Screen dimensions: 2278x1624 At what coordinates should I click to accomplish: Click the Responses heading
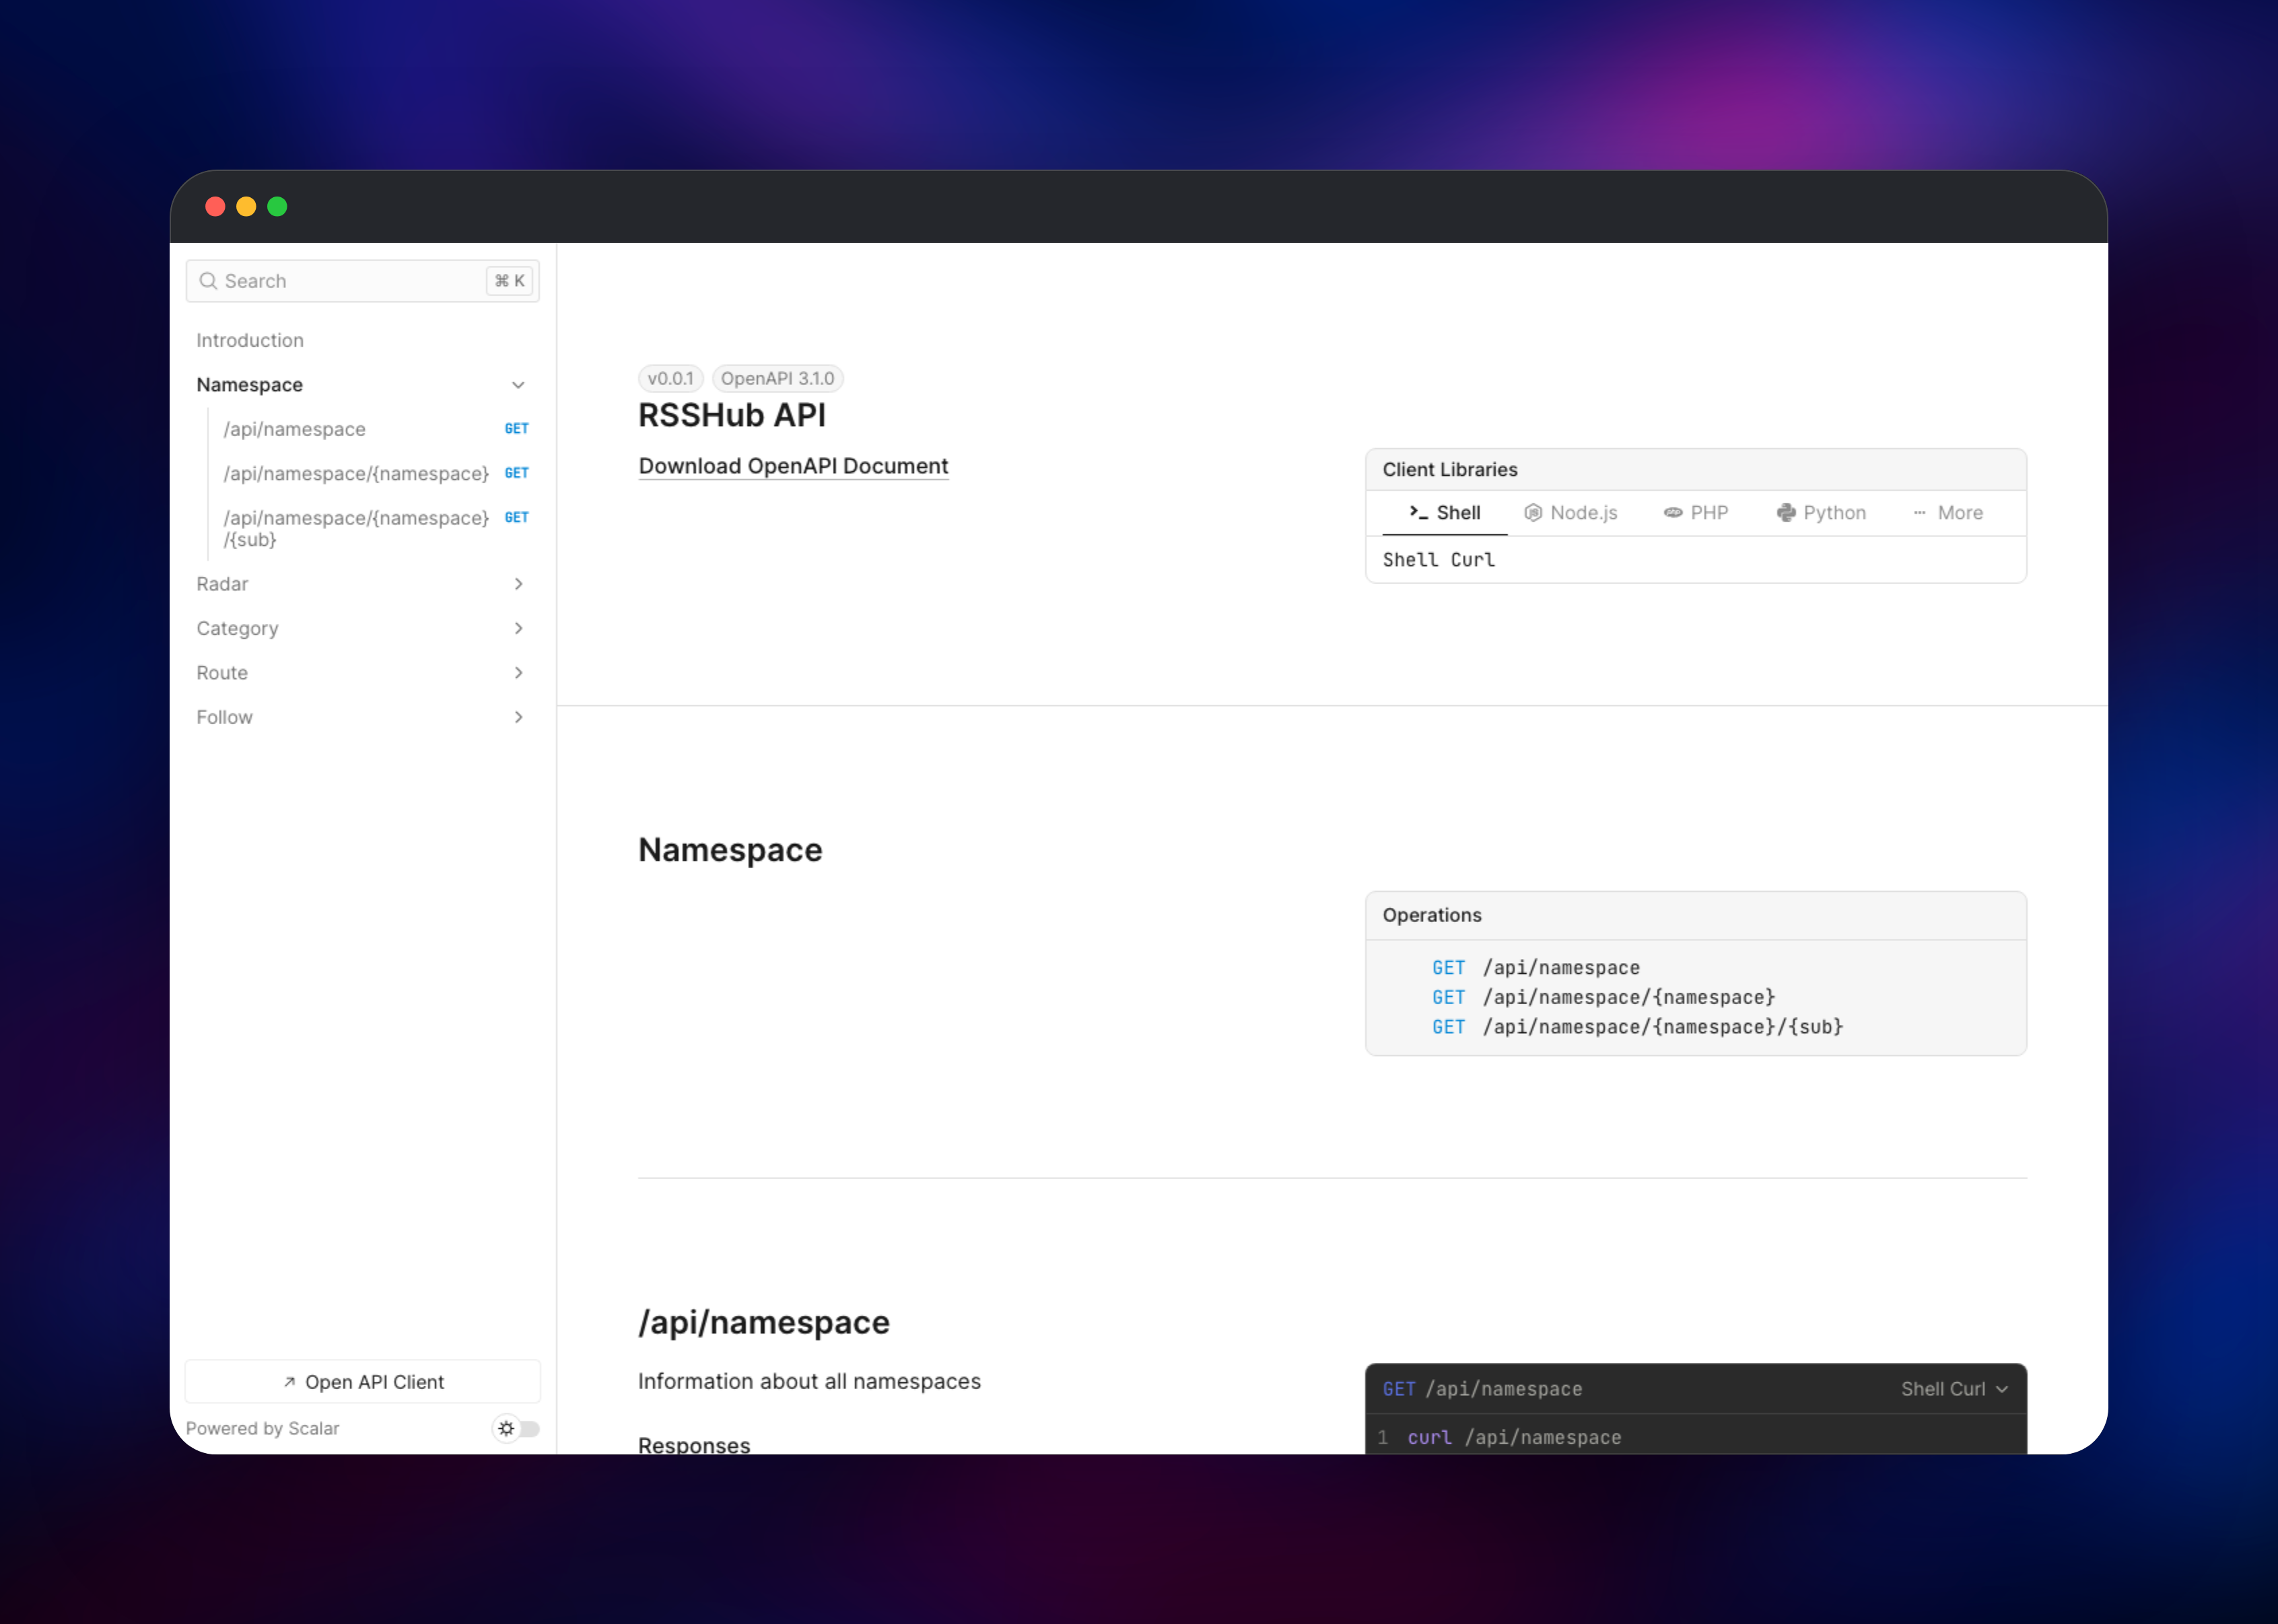(694, 1445)
